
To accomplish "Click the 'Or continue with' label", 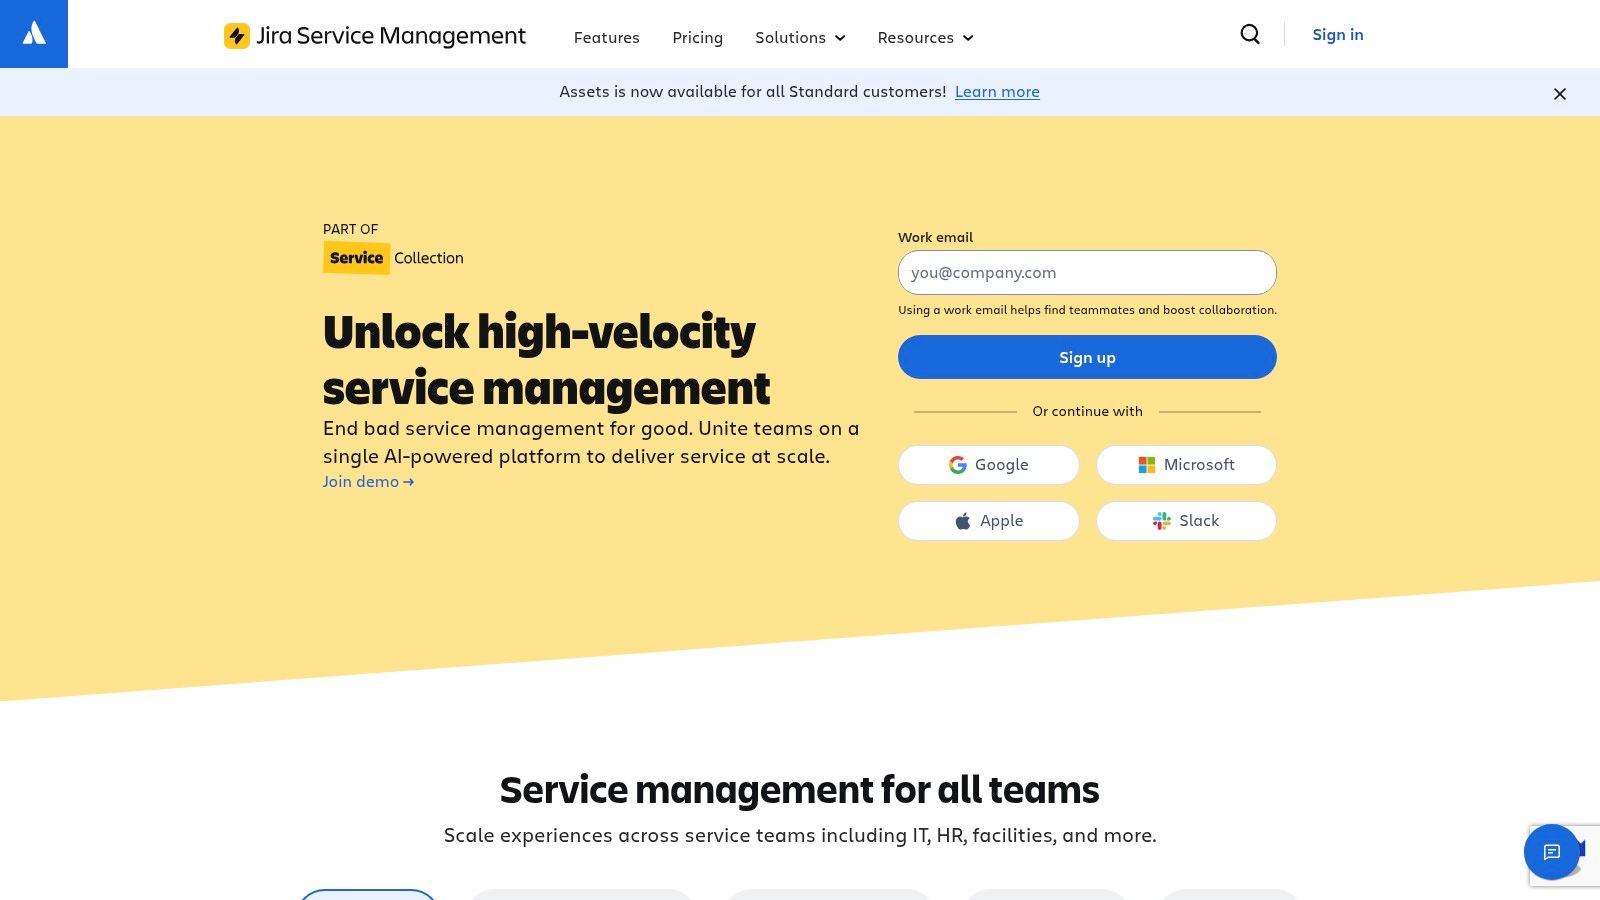I will click(1087, 411).
